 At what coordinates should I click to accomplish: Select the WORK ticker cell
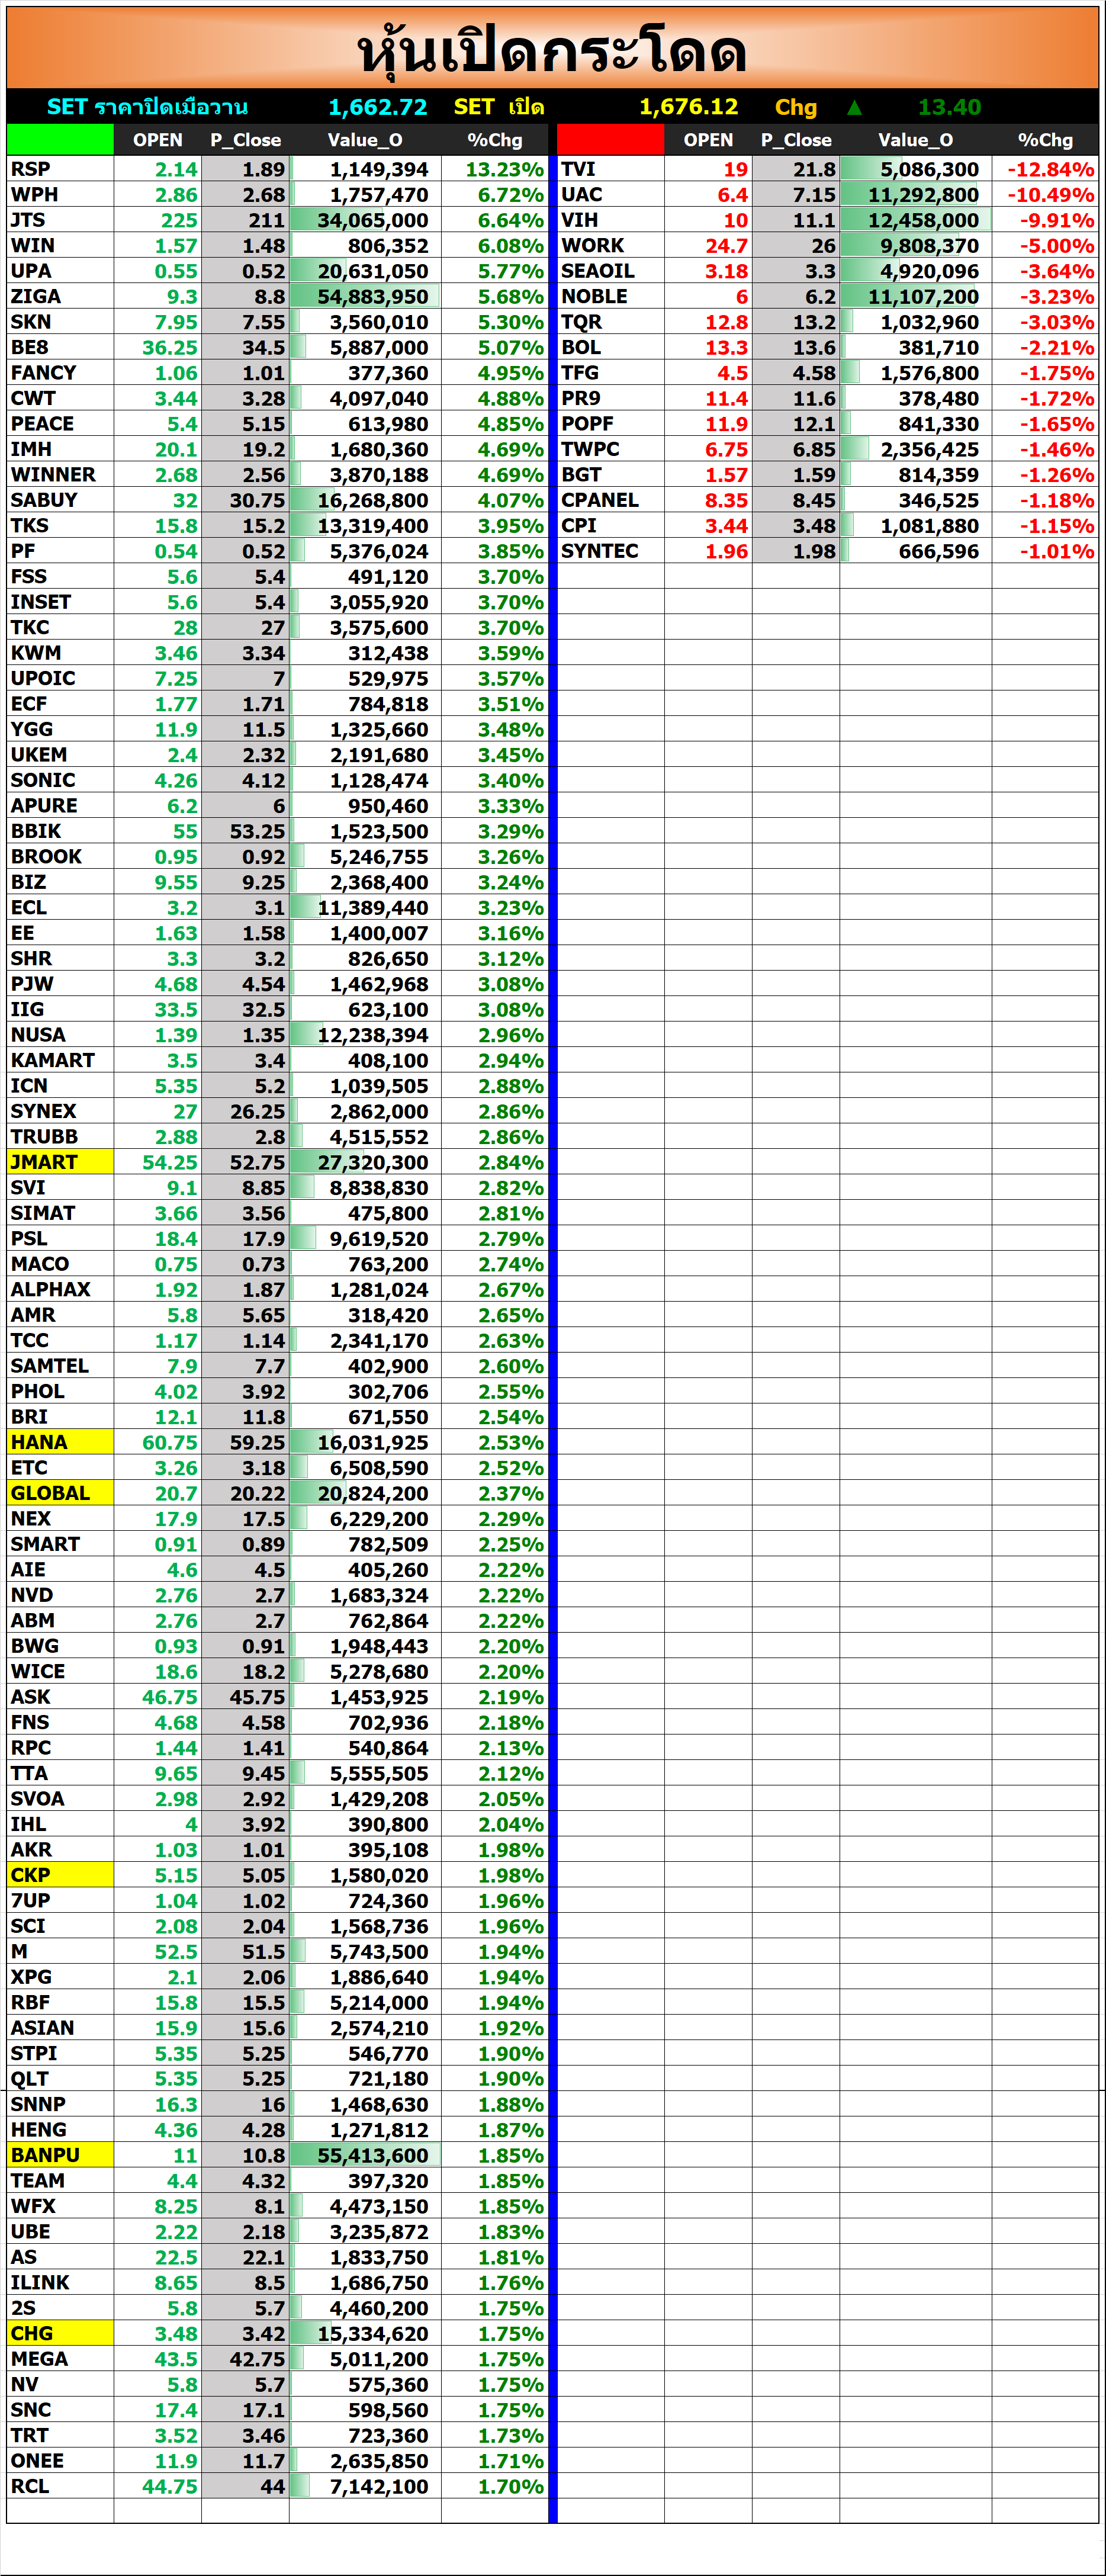tap(610, 245)
